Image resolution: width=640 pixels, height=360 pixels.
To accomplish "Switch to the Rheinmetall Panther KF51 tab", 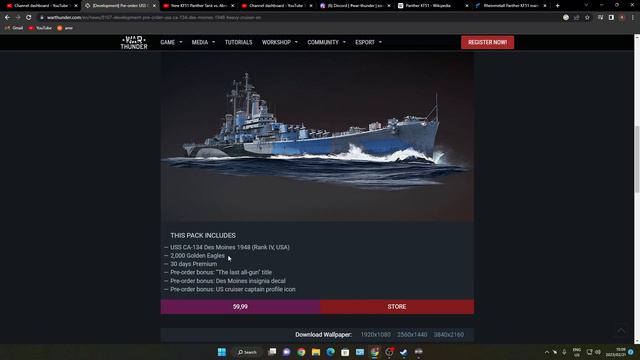I will (510, 6).
